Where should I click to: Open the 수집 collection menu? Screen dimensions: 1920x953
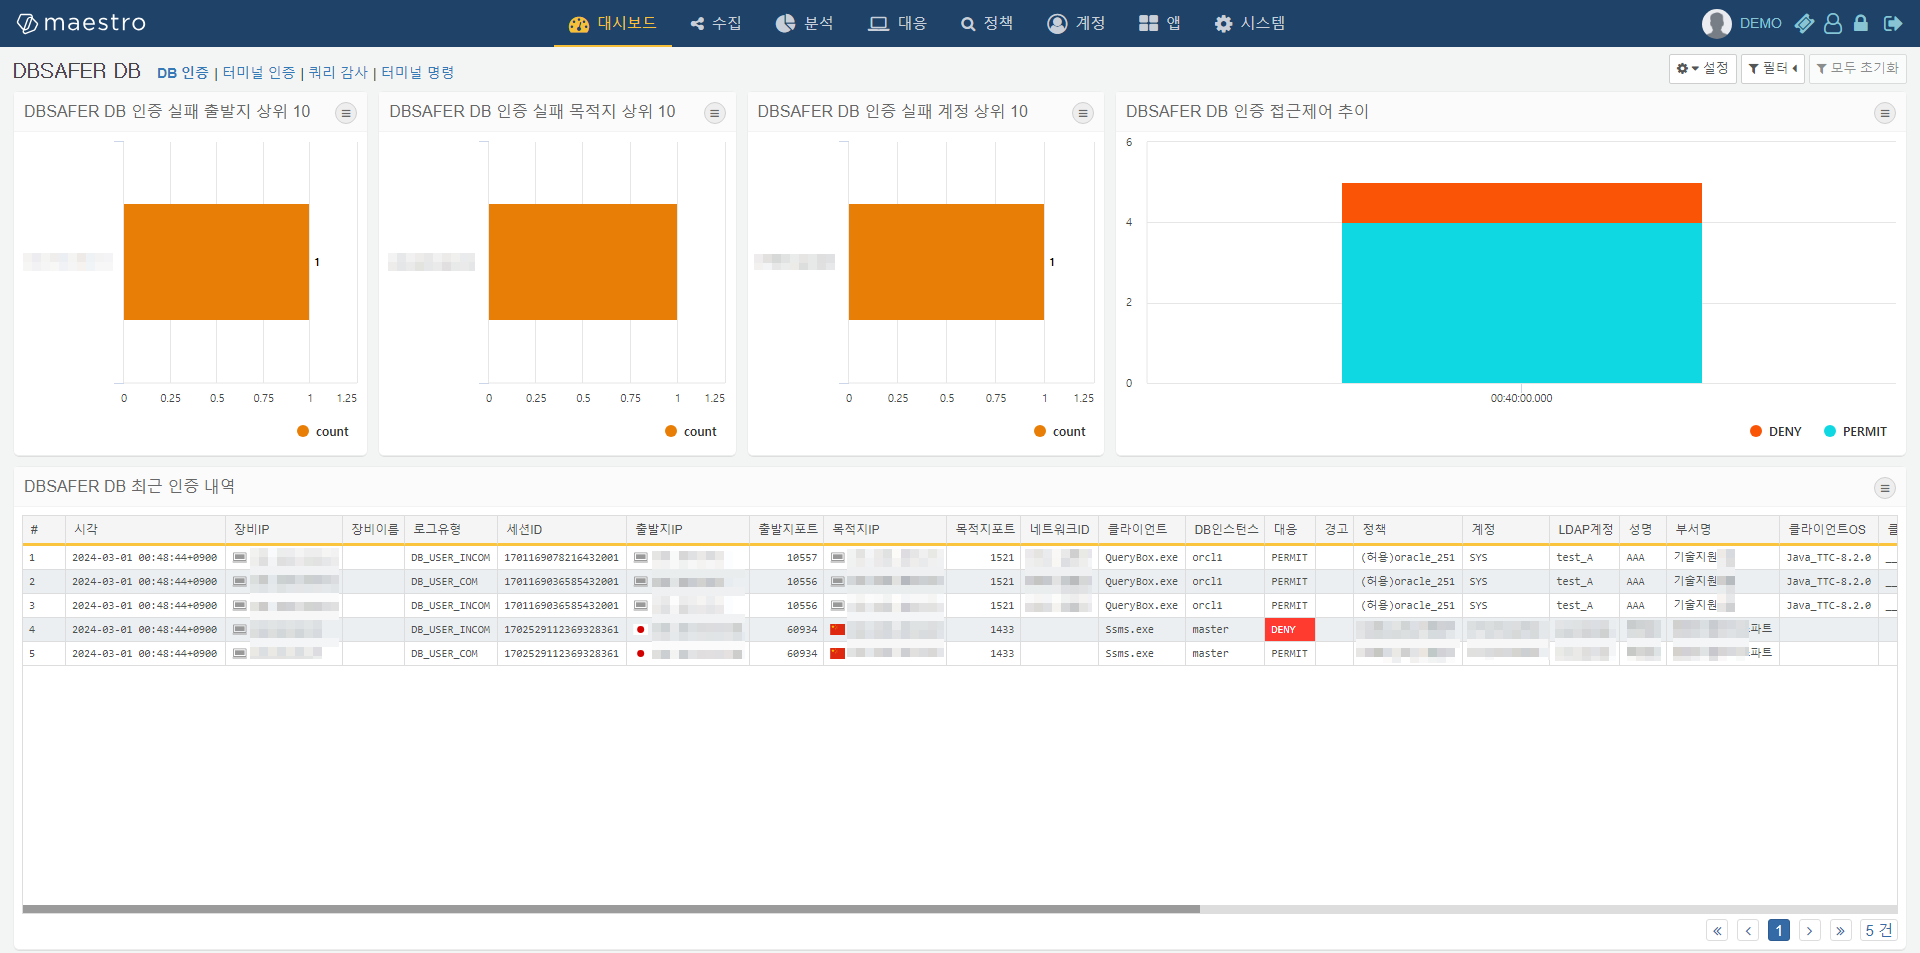(x=716, y=23)
